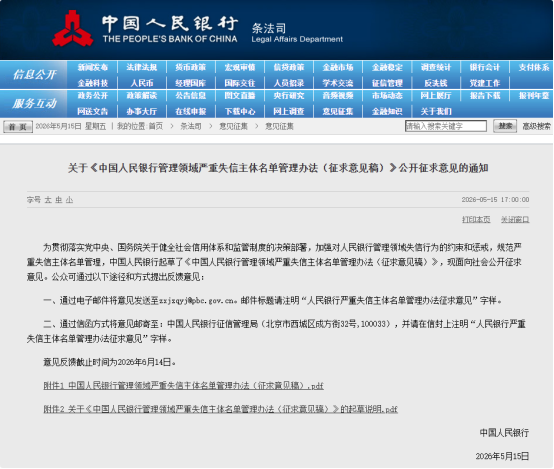Click the notice title heading text
The height and width of the screenshot is (469, 554).
click(x=278, y=168)
